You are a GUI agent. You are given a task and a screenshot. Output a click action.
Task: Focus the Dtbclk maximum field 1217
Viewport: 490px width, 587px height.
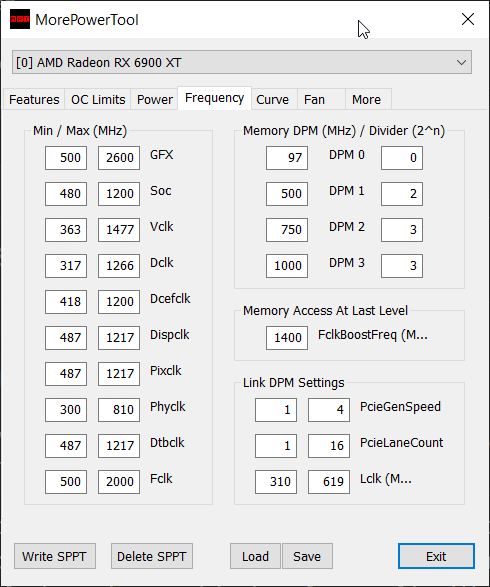tap(119, 445)
